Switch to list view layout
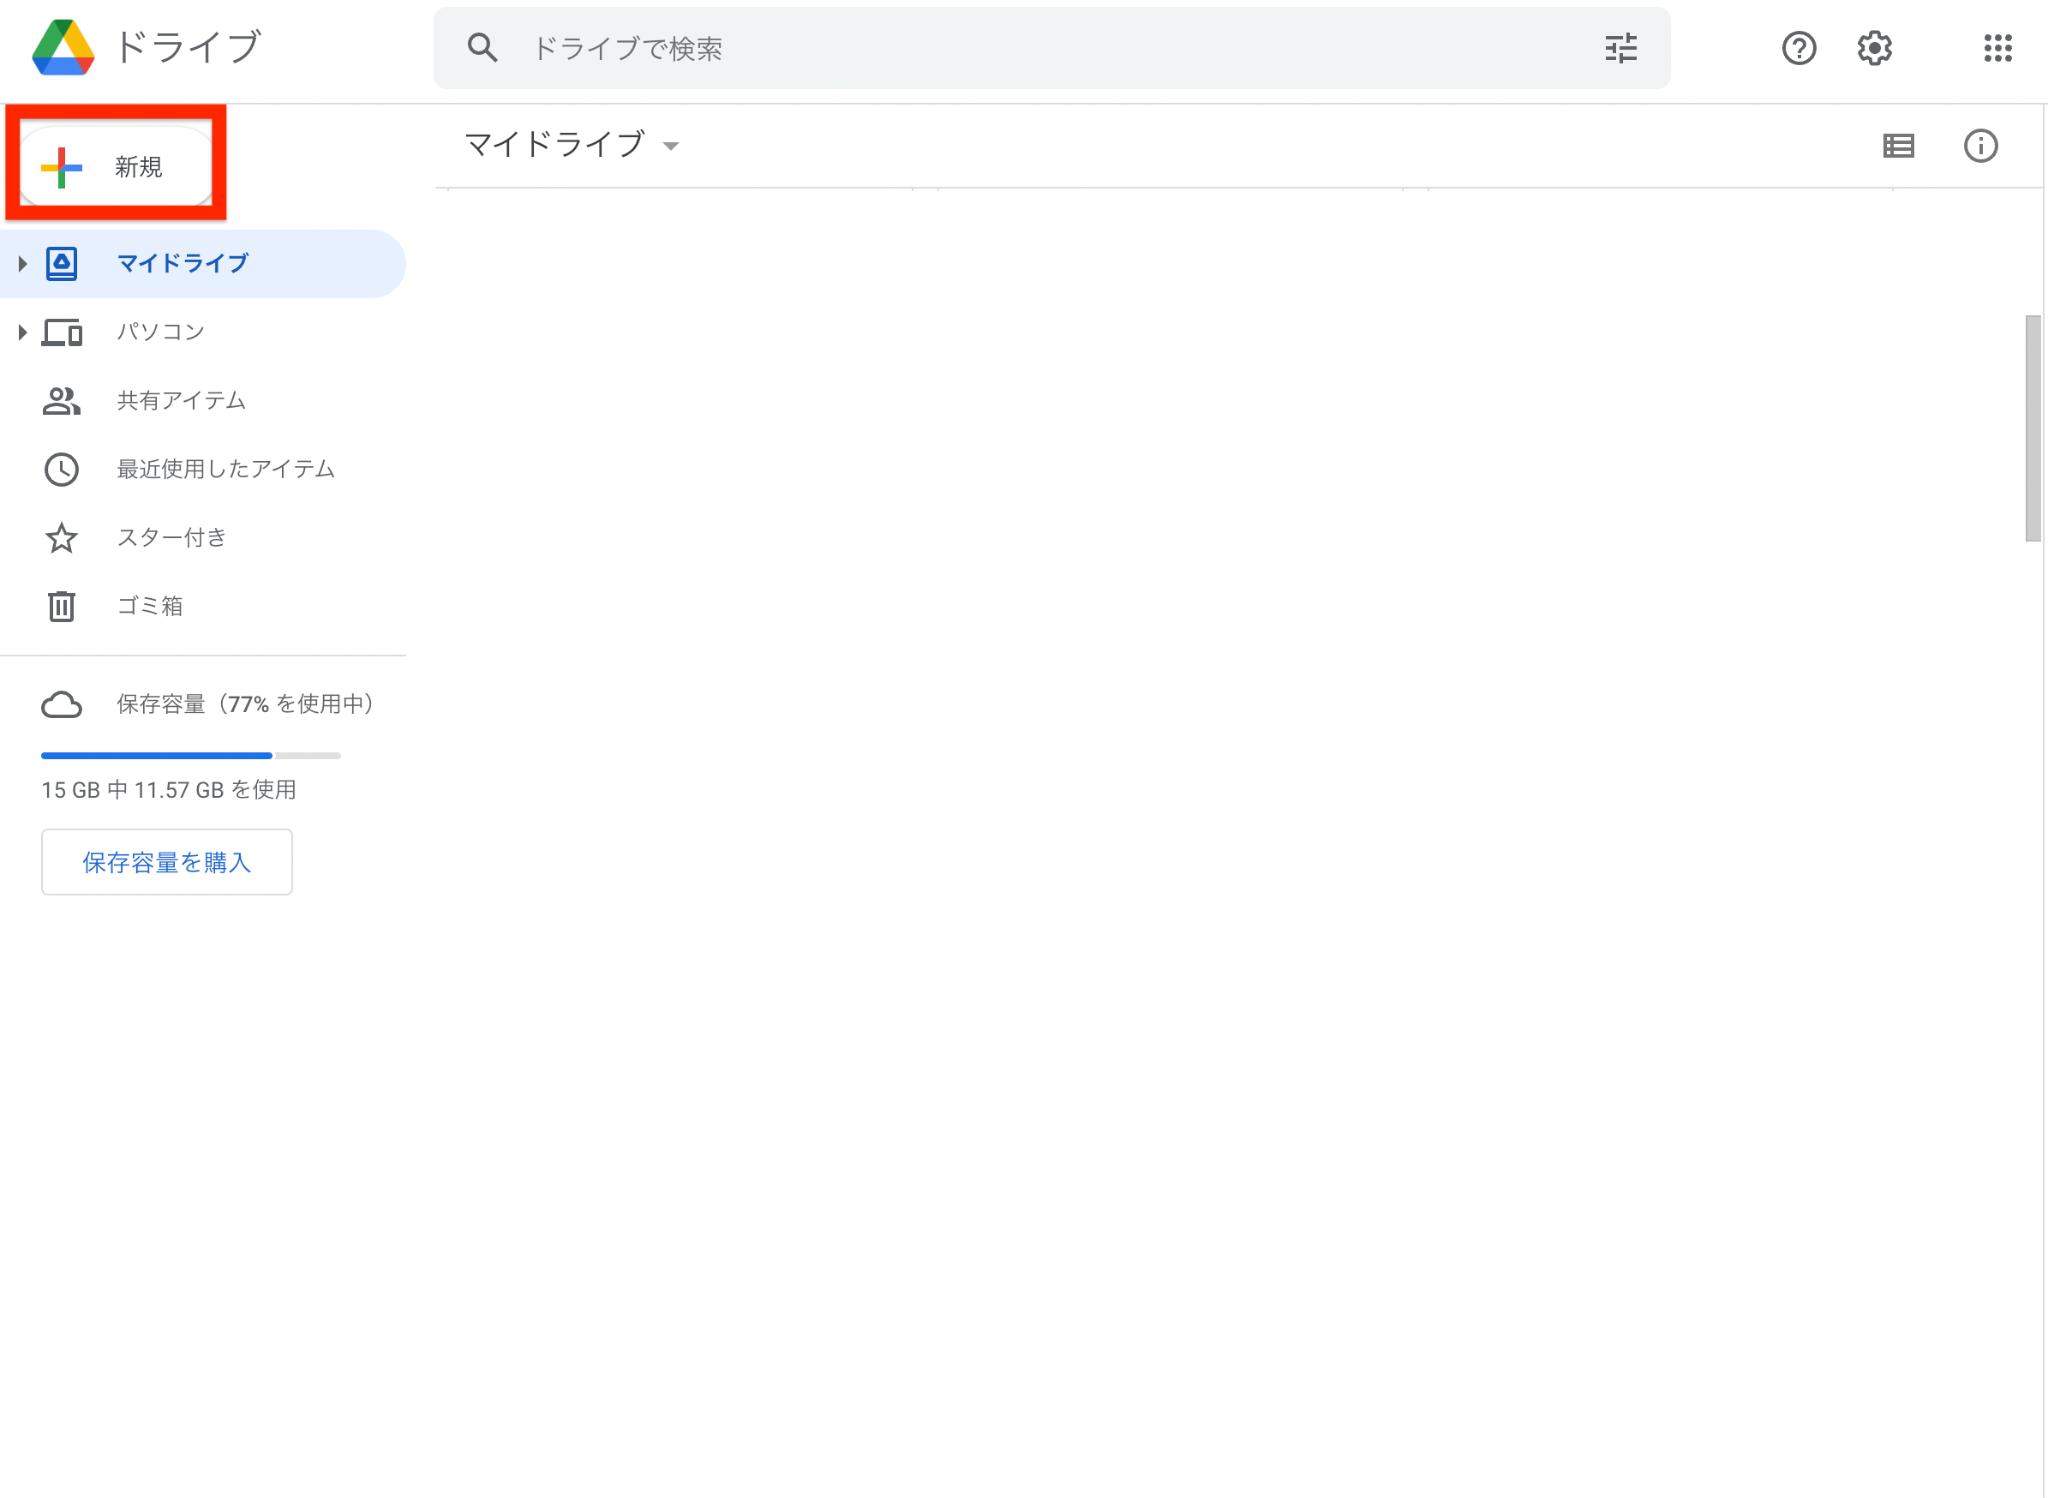The image size is (2048, 1498). pos(1897,146)
